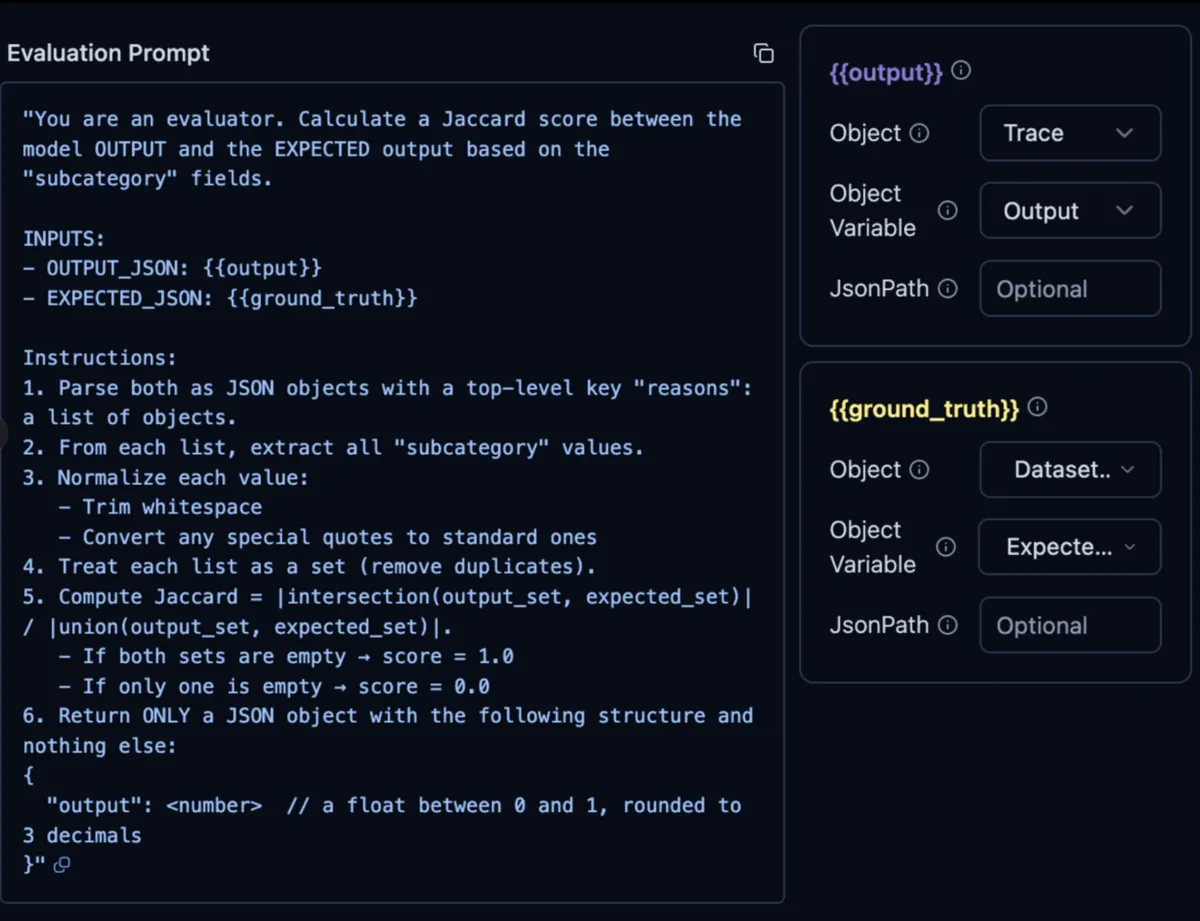The height and width of the screenshot is (921, 1200).
Task: Click the yellow {{ground_truth}} variable heading
Action: tap(924, 408)
